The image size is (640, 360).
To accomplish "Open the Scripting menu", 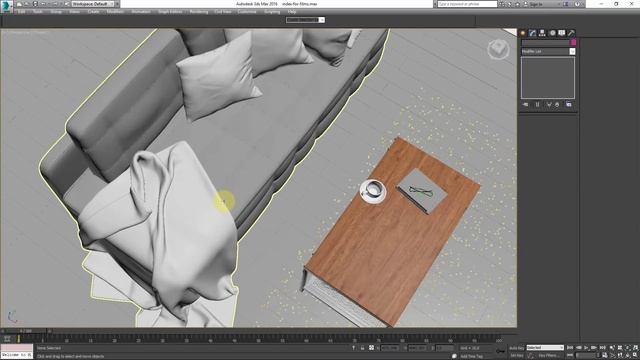I will point(272,12).
